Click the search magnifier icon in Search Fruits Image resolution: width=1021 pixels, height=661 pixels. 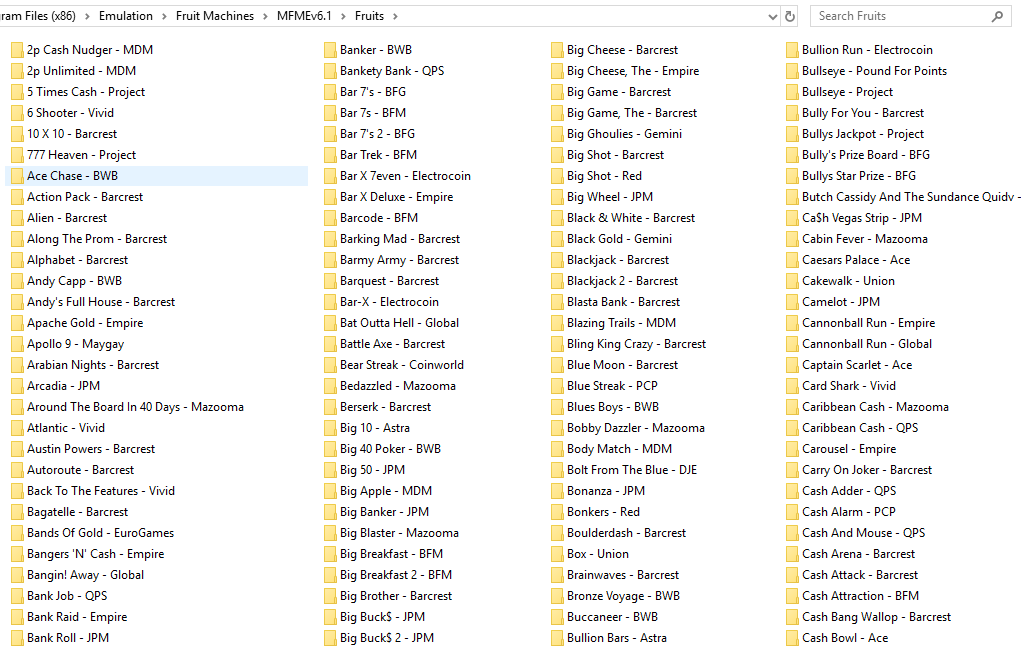997,16
